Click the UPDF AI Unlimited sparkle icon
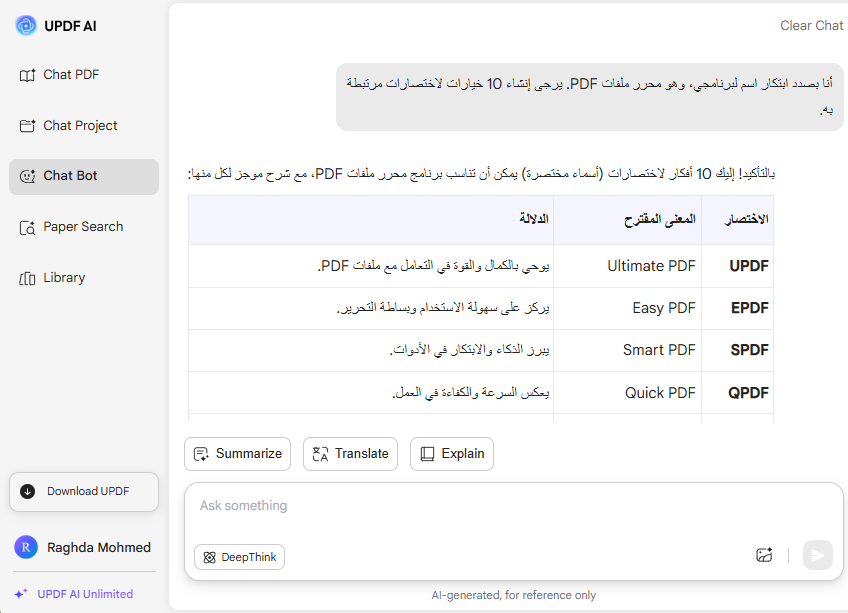 (x=21, y=594)
